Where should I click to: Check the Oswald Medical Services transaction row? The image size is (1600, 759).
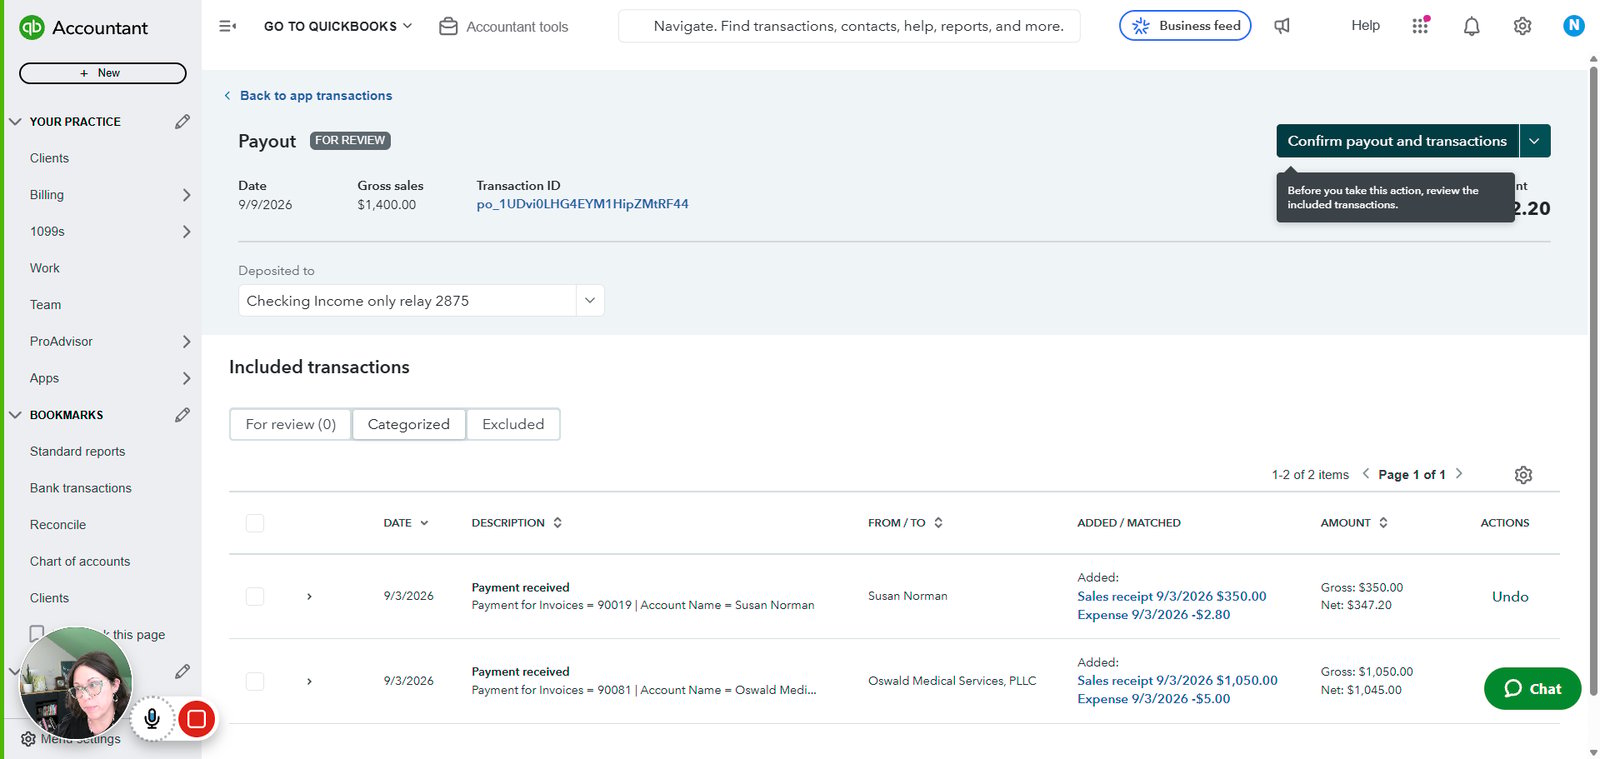[x=255, y=681]
